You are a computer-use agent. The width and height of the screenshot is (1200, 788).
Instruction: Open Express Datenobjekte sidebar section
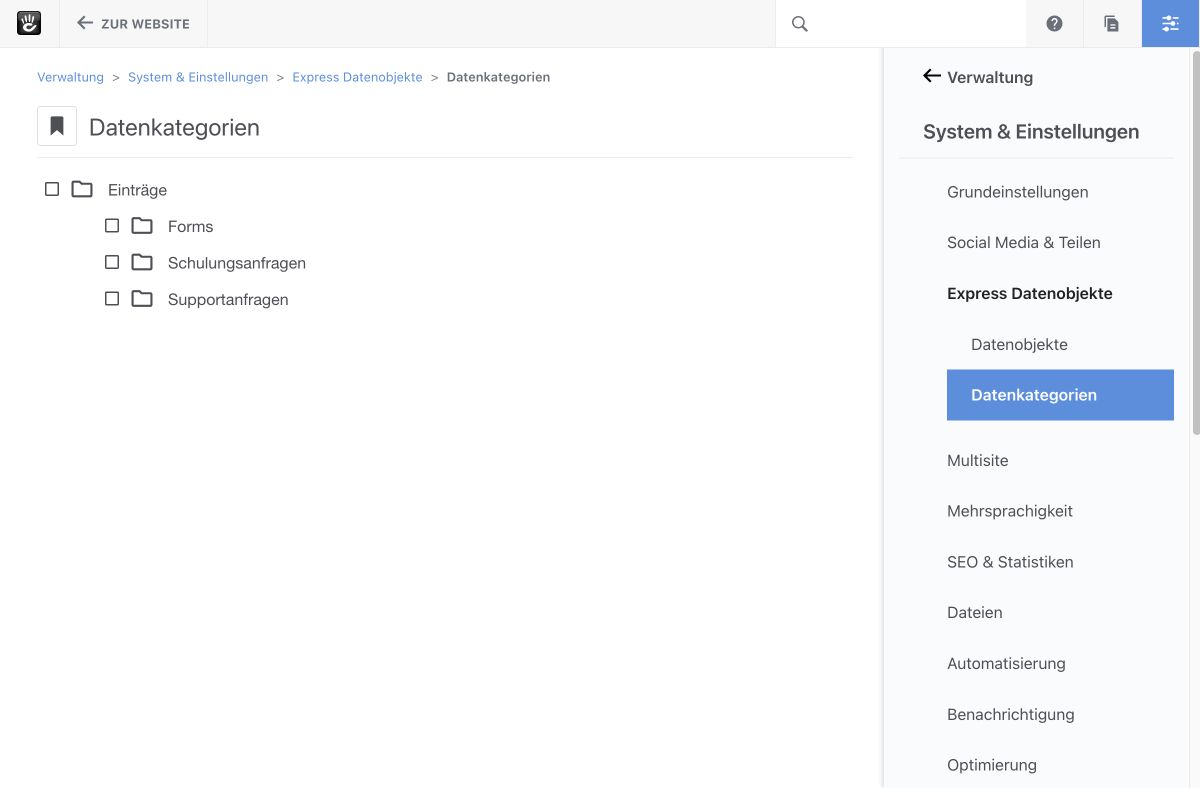pyautogui.click(x=1029, y=294)
